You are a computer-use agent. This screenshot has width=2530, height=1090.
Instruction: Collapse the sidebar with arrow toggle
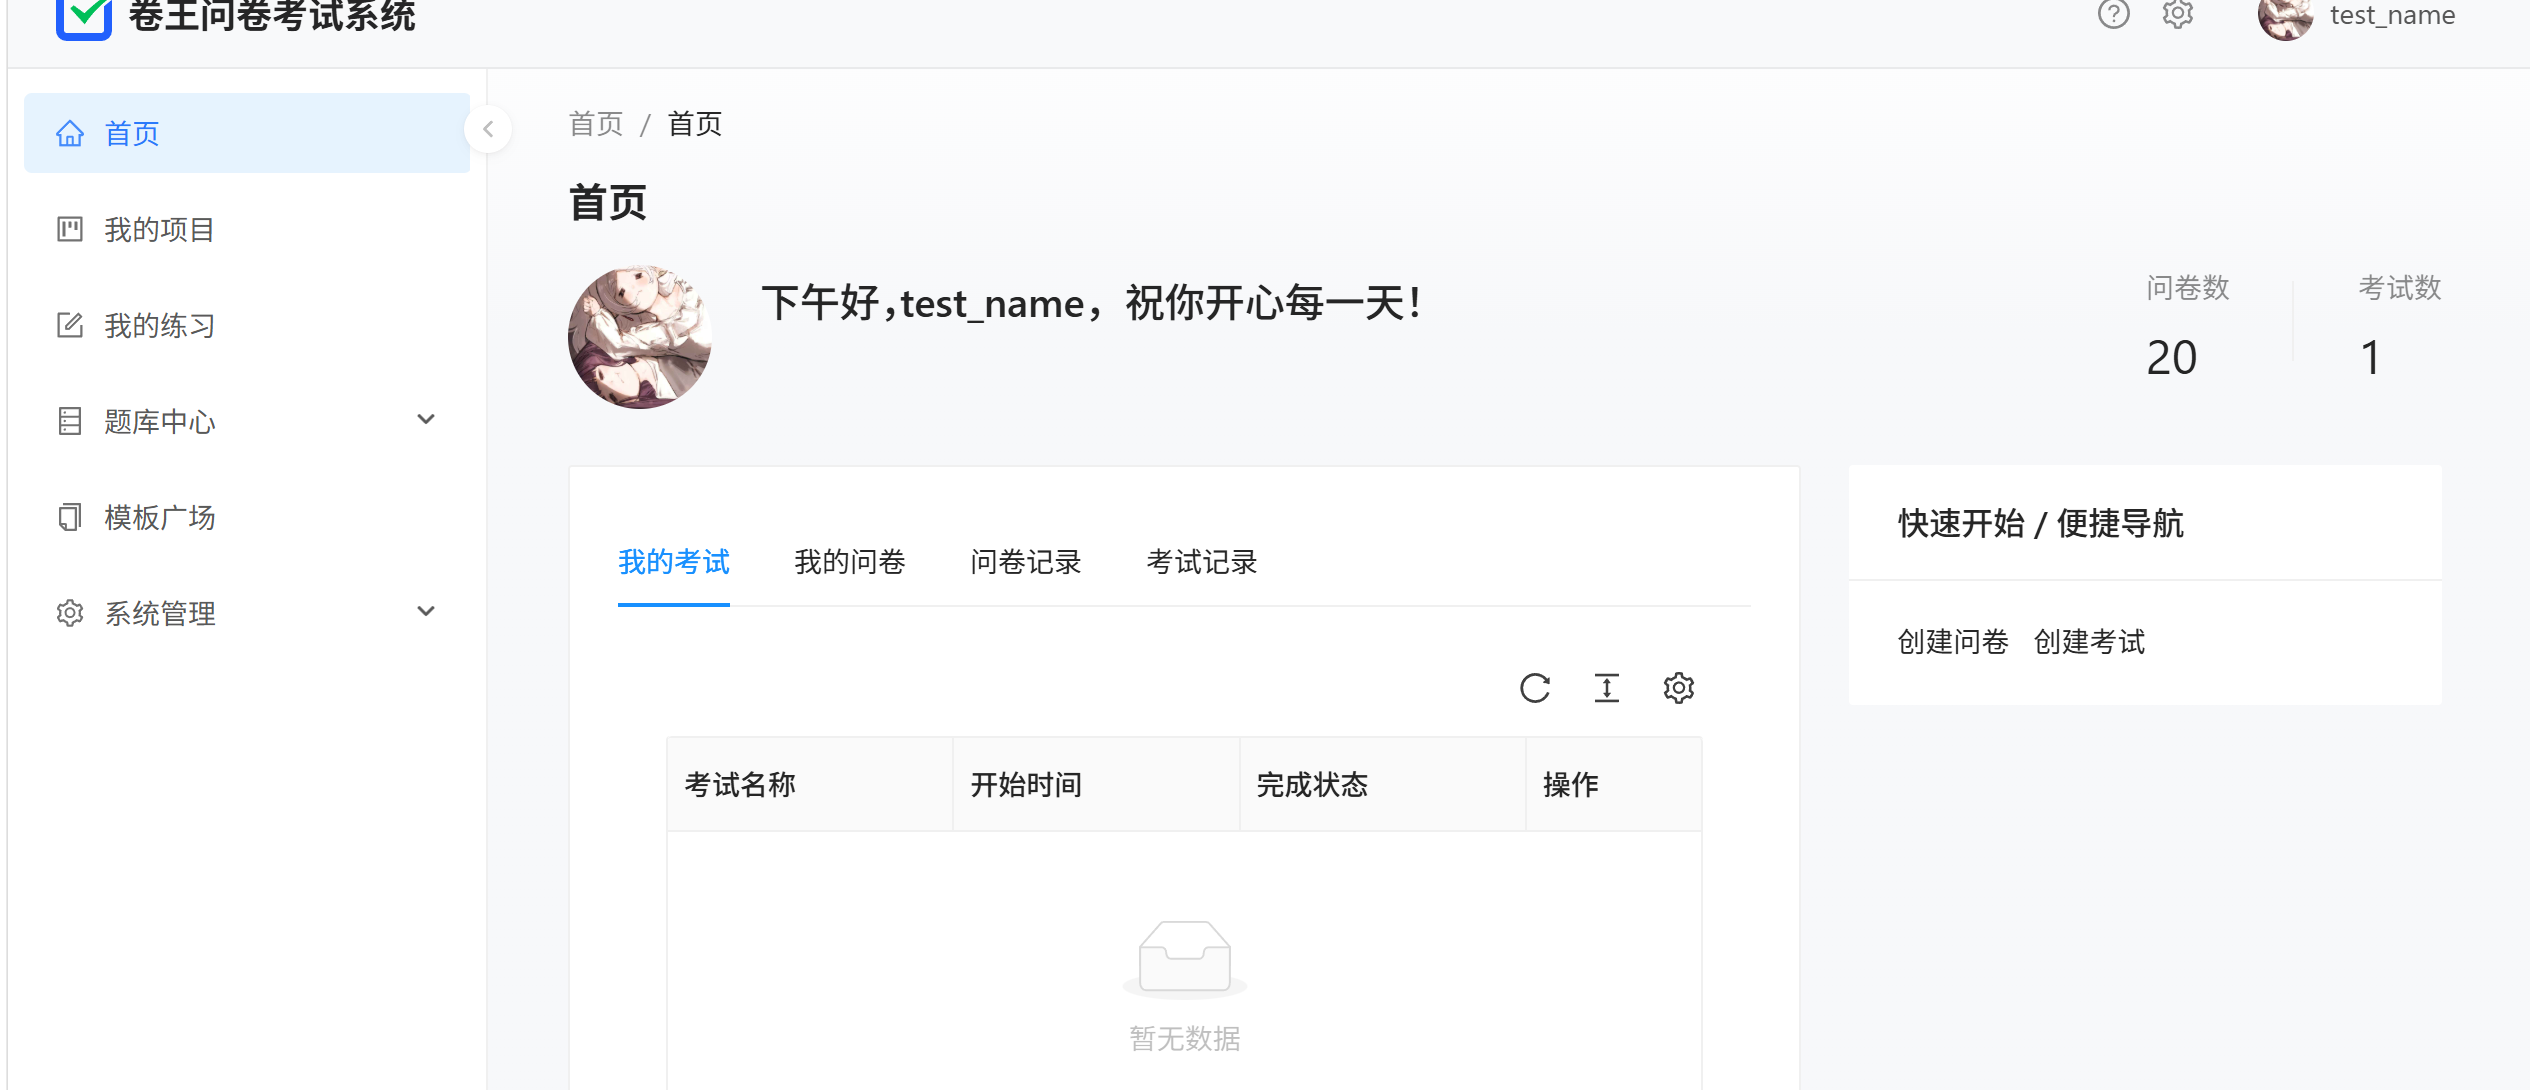(x=488, y=129)
